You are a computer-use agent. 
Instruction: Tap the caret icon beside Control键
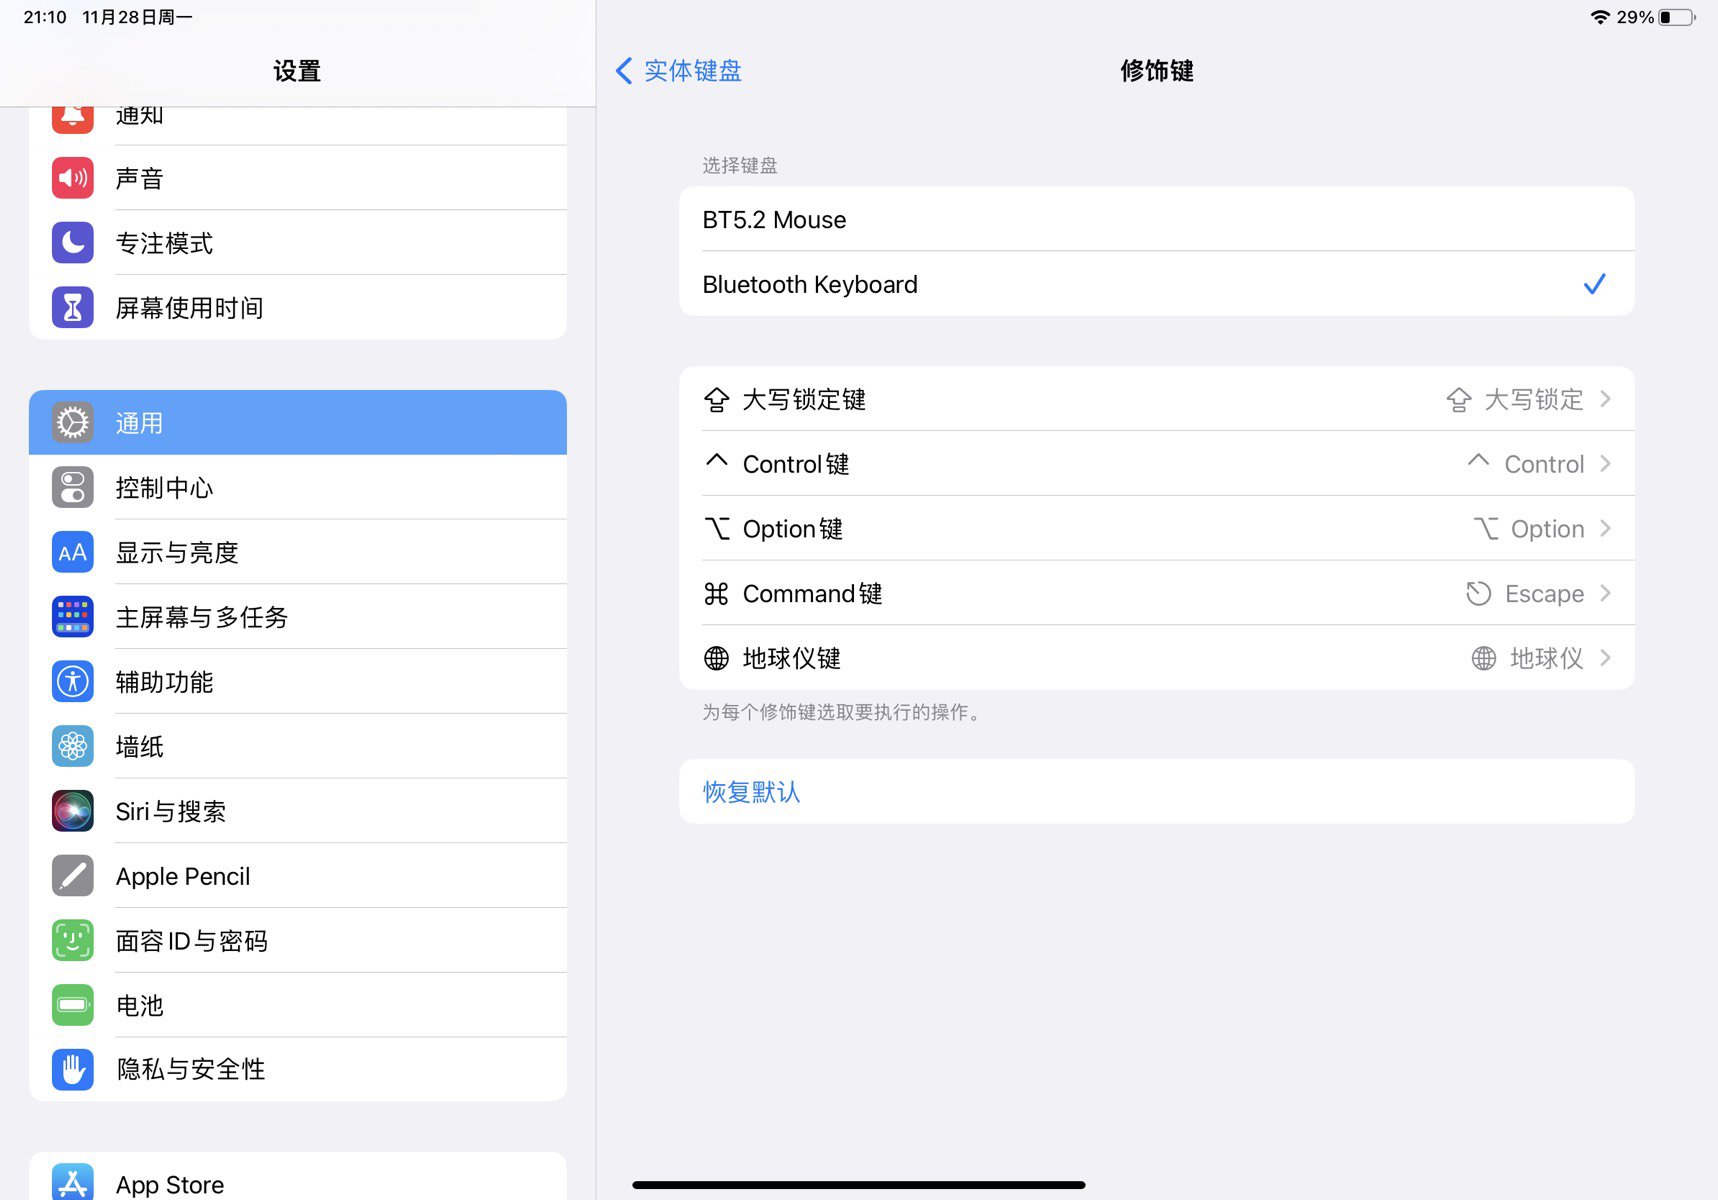click(x=716, y=460)
